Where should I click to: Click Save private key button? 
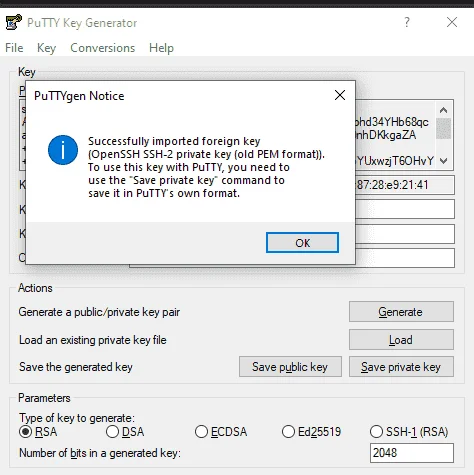click(401, 367)
